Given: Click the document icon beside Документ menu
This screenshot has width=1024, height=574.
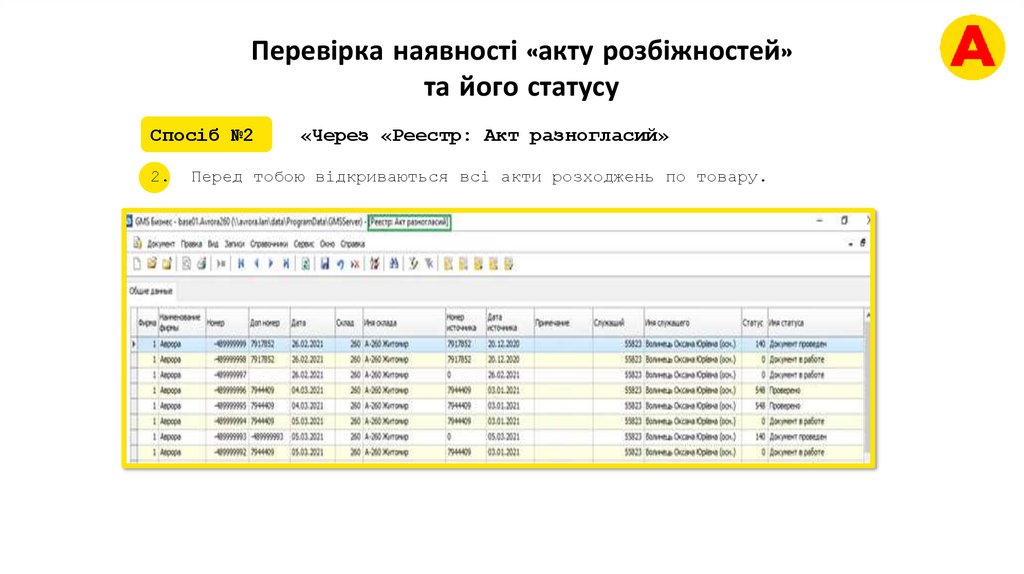Looking at the screenshot, I should click(137, 244).
